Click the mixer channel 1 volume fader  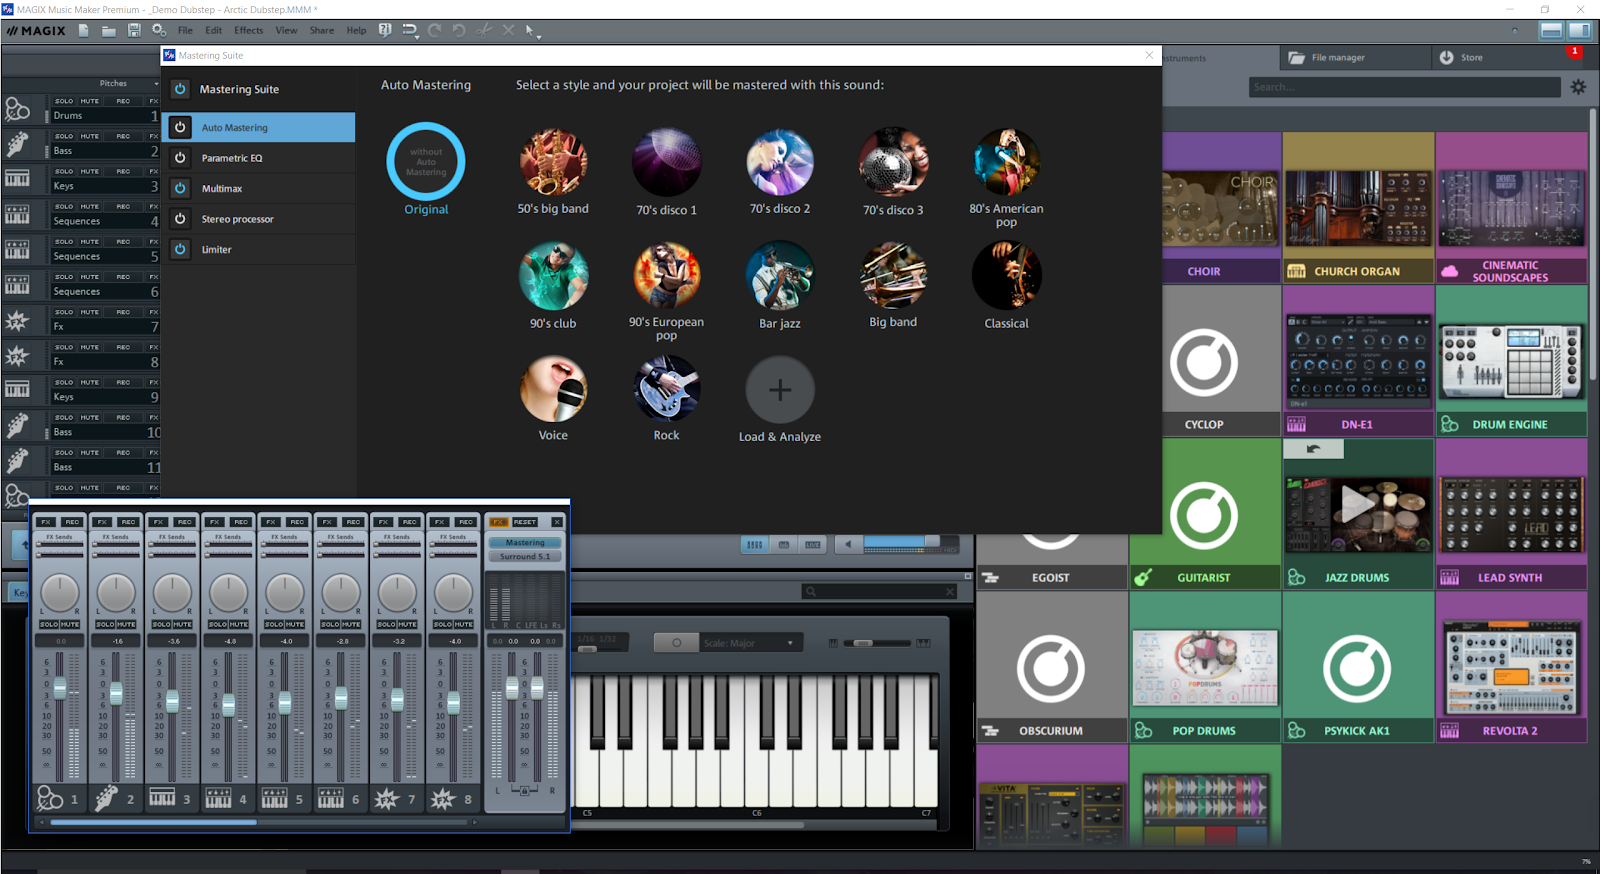60,689
